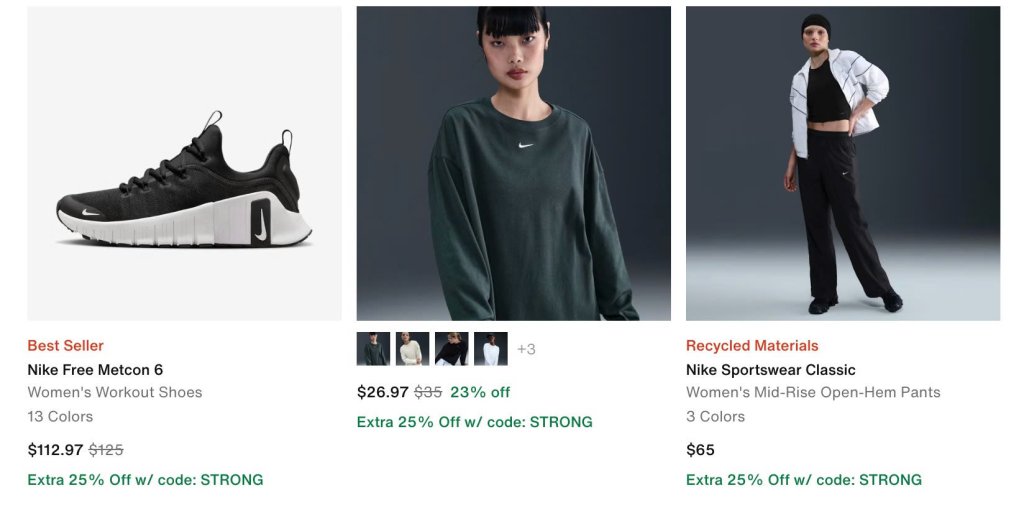Screen dimensions: 1024x516
Task: Click the $65 pants price
Action: 700,450
